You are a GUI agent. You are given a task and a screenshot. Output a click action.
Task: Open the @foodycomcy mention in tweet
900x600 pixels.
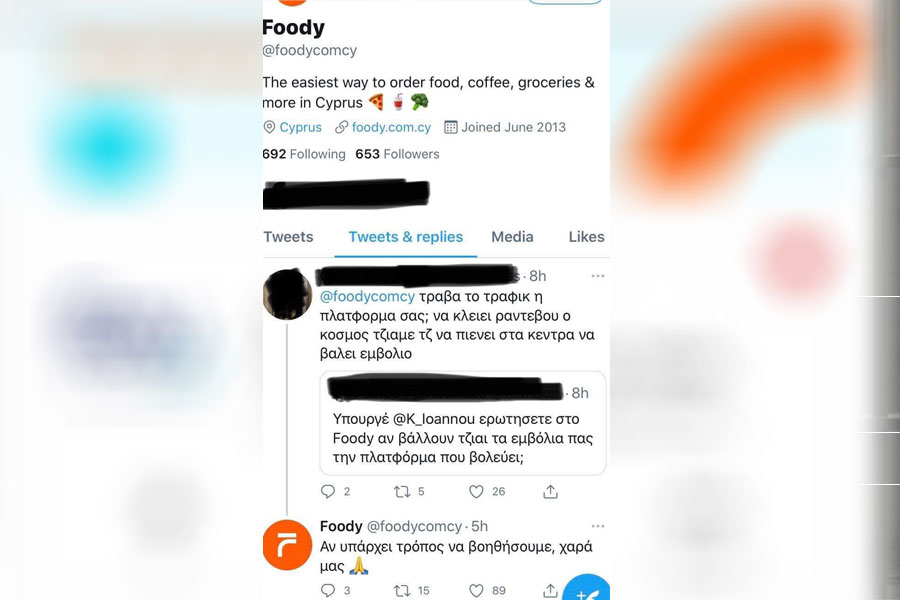coord(367,296)
